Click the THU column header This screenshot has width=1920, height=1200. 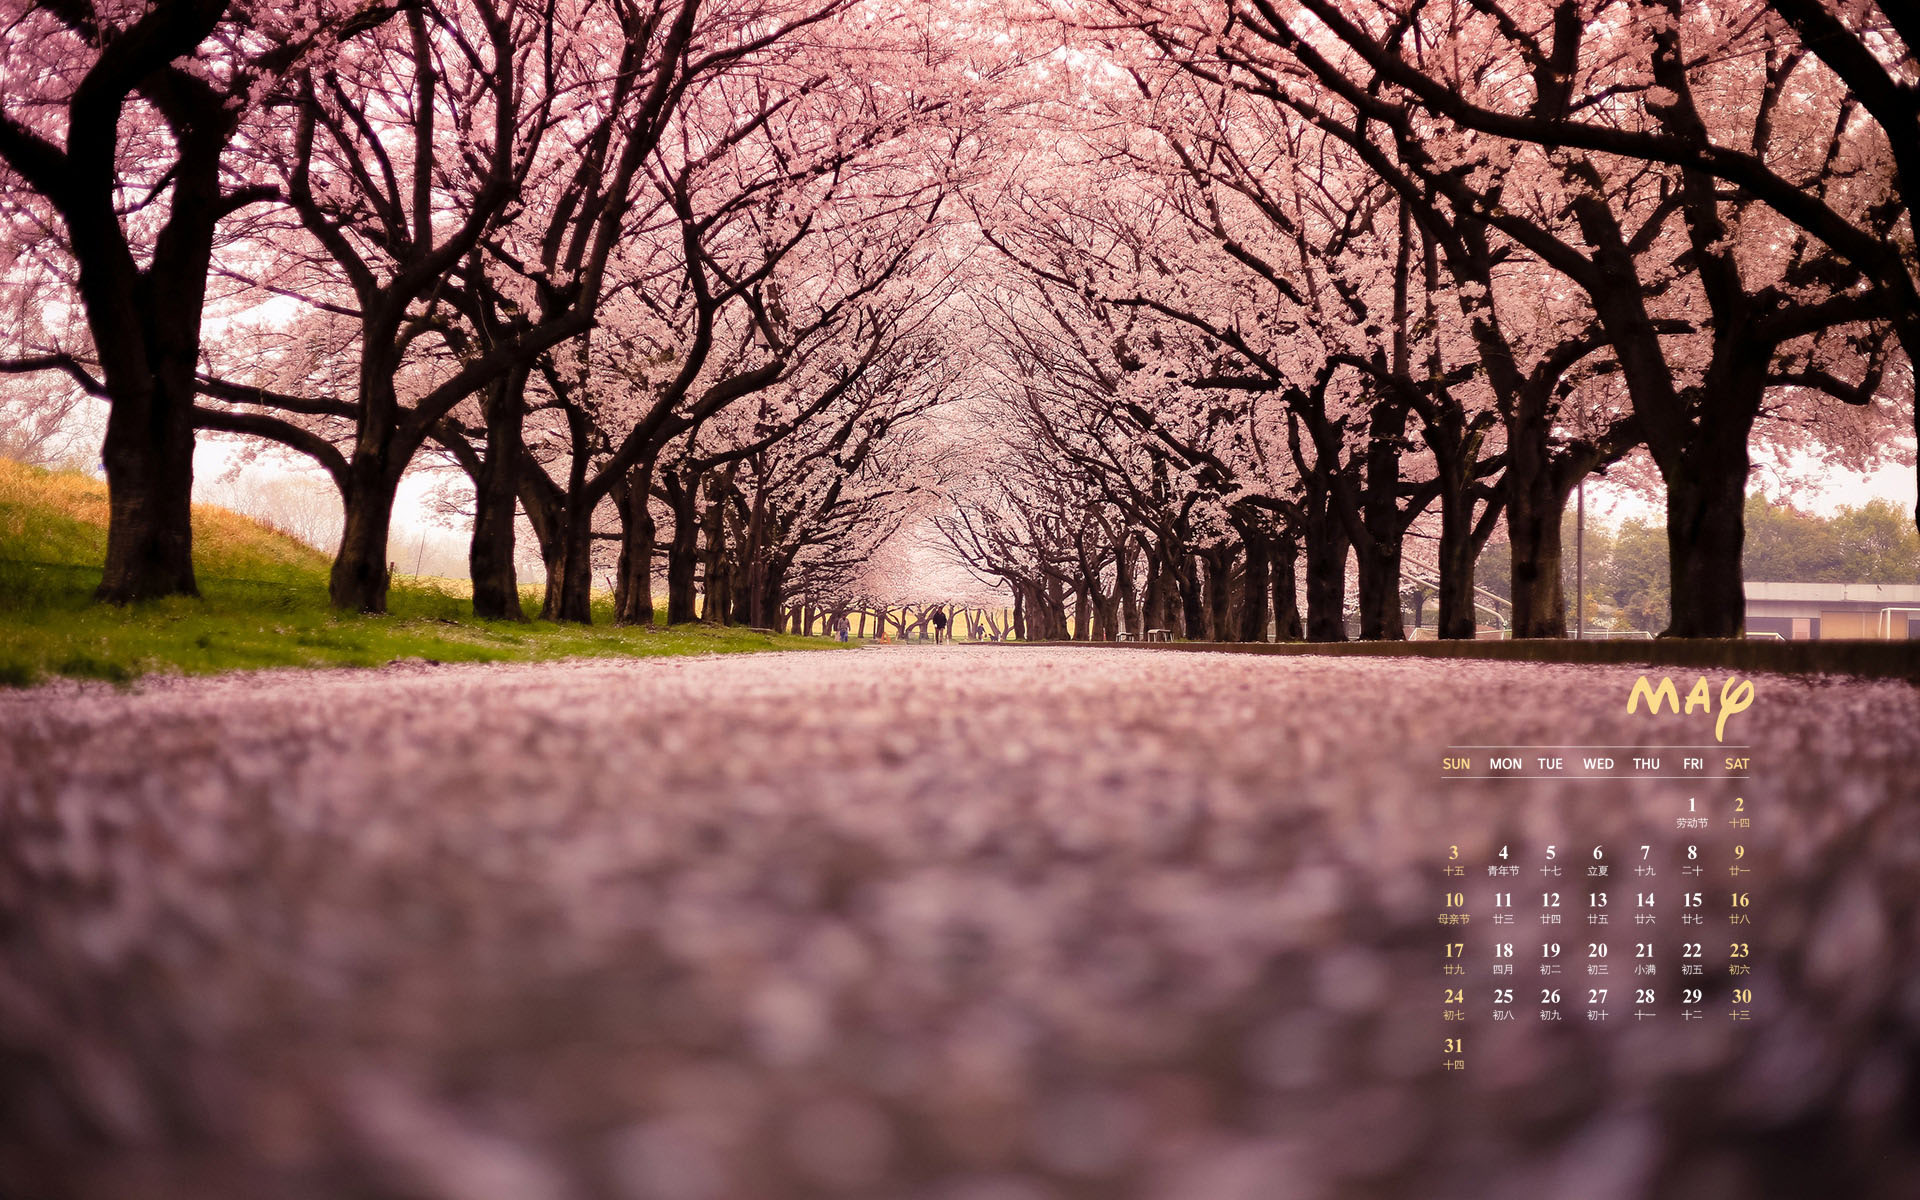point(1646,764)
